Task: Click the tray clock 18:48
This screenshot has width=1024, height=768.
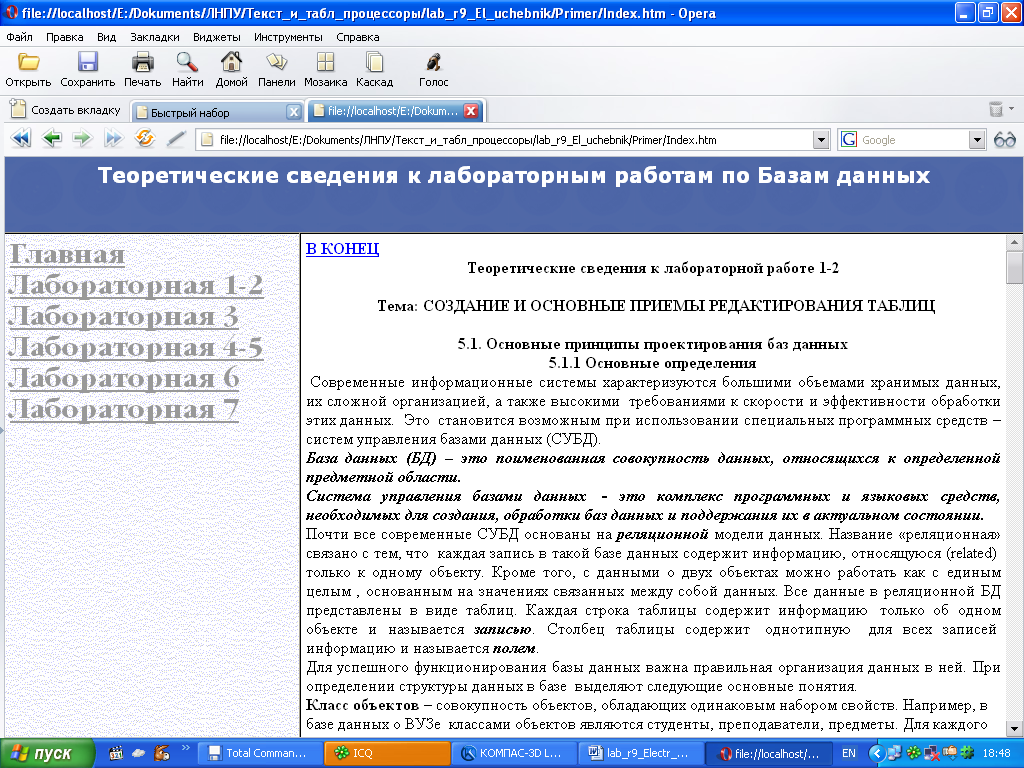Action: click(x=996, y=753)
